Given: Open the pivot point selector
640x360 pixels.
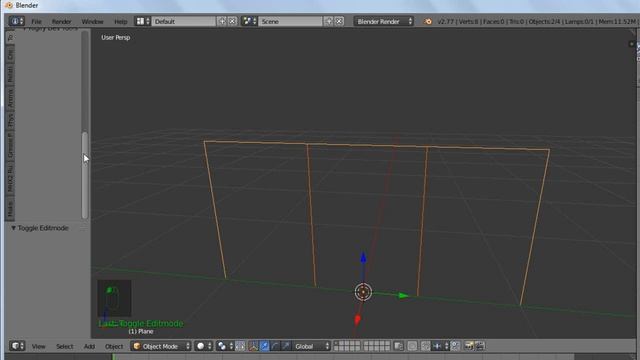Looking at the screenshot, I should click(x=225, y=346).
